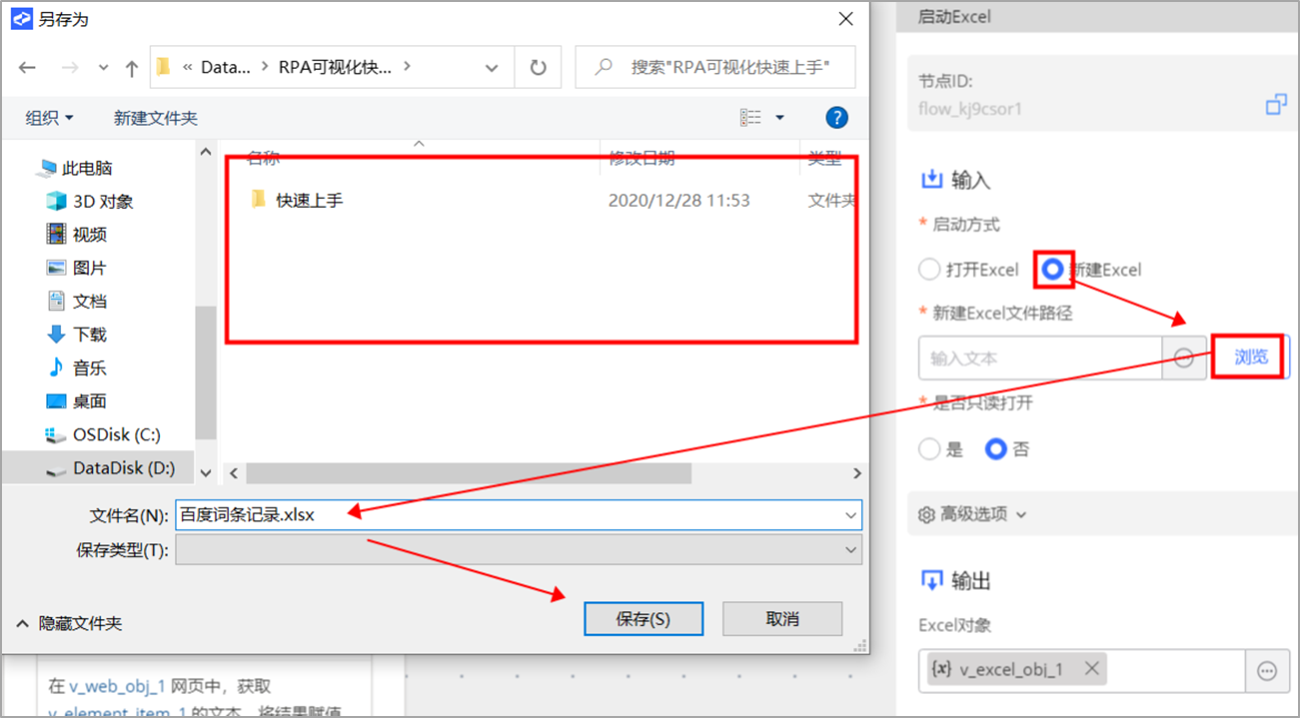1300x718 pixels.
Task: Click the 浏览 button
Action: point(1250,357)
